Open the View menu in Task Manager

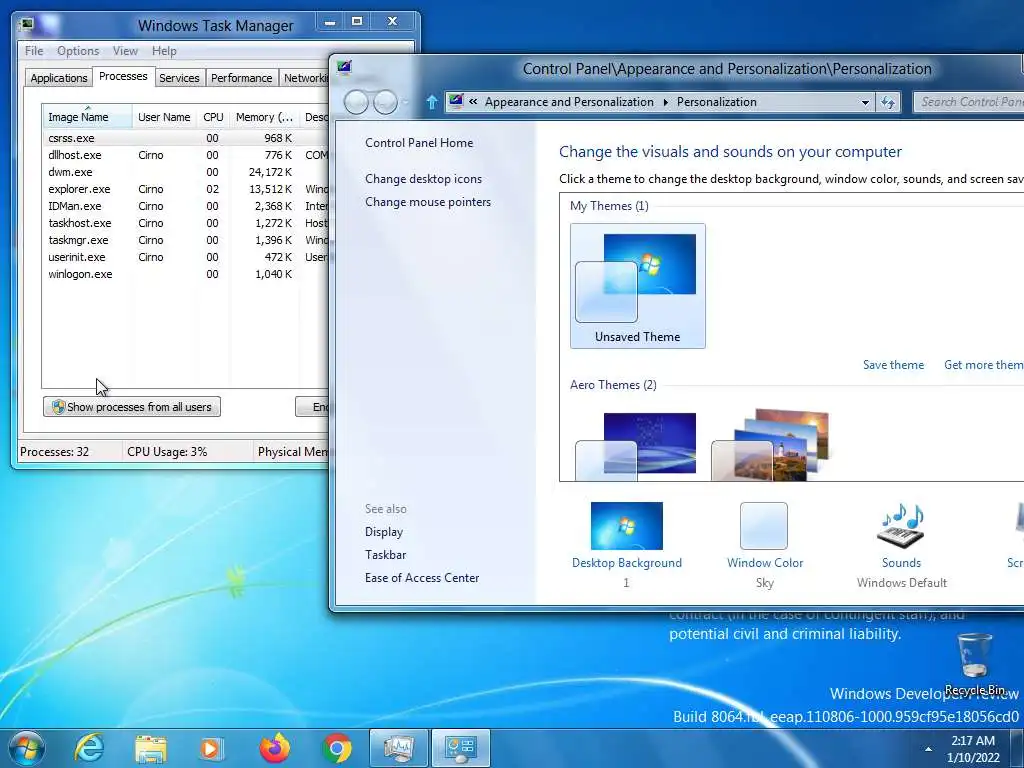(125, 50)
